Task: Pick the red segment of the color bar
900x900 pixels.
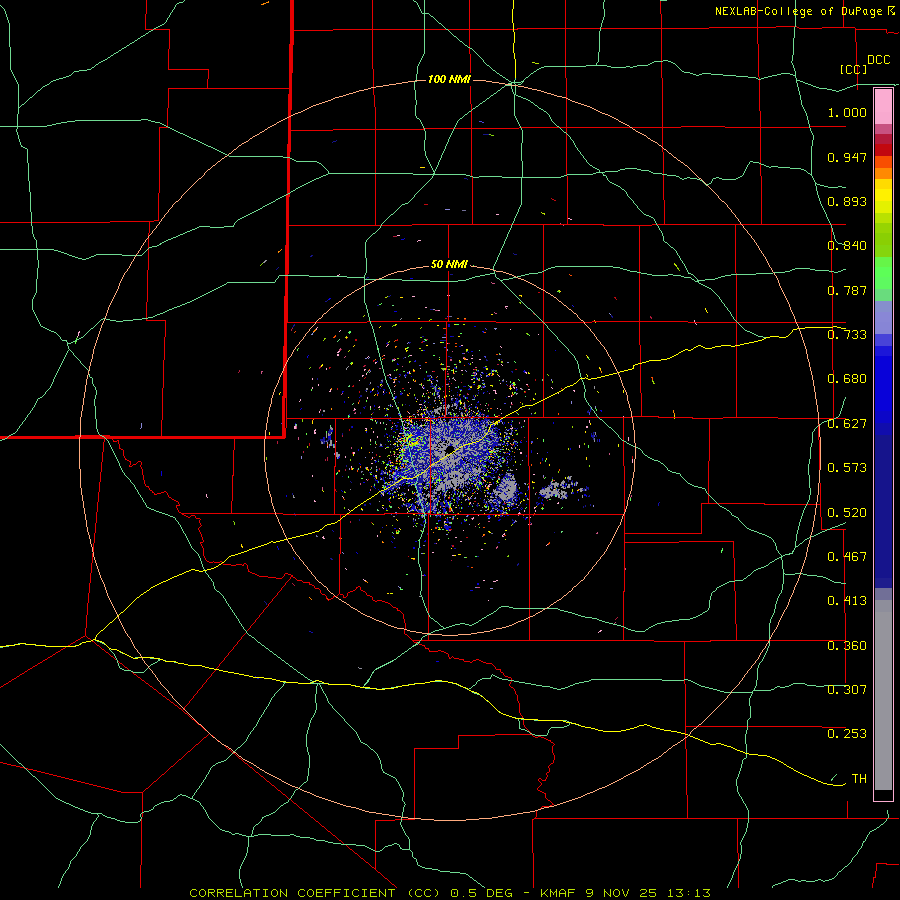Action: point(883,150)
